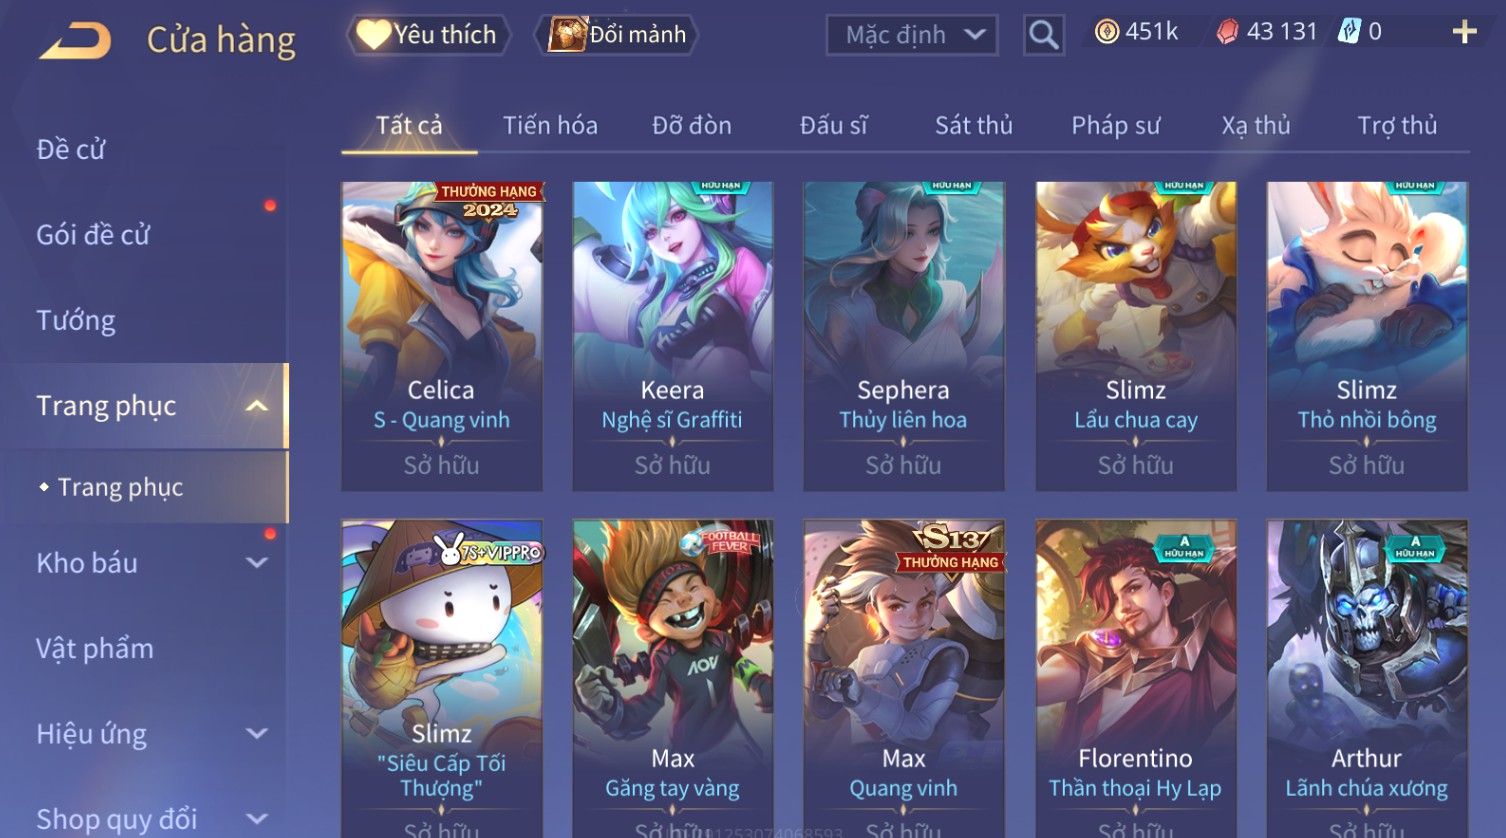Open the Keera Nghệ sĩ Graffiti skin card
The width and height of the screenshot is (1506, 838).
coord(673,336)
